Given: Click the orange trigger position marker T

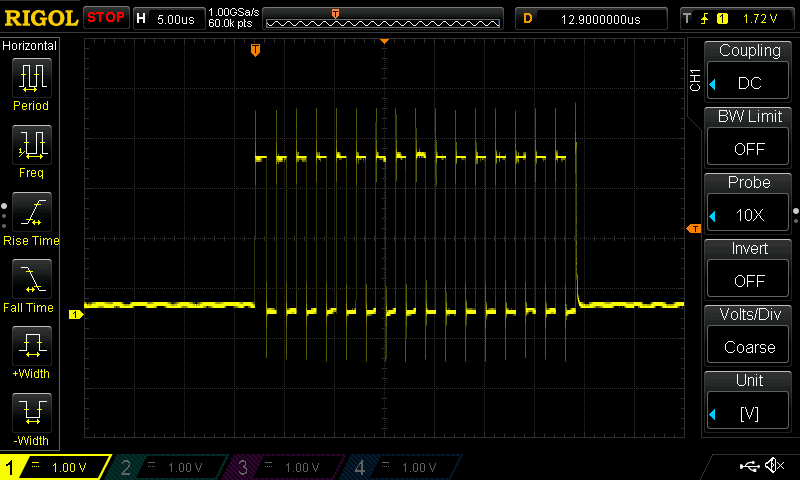Looking at the screenshot, I should pos(256,49).
